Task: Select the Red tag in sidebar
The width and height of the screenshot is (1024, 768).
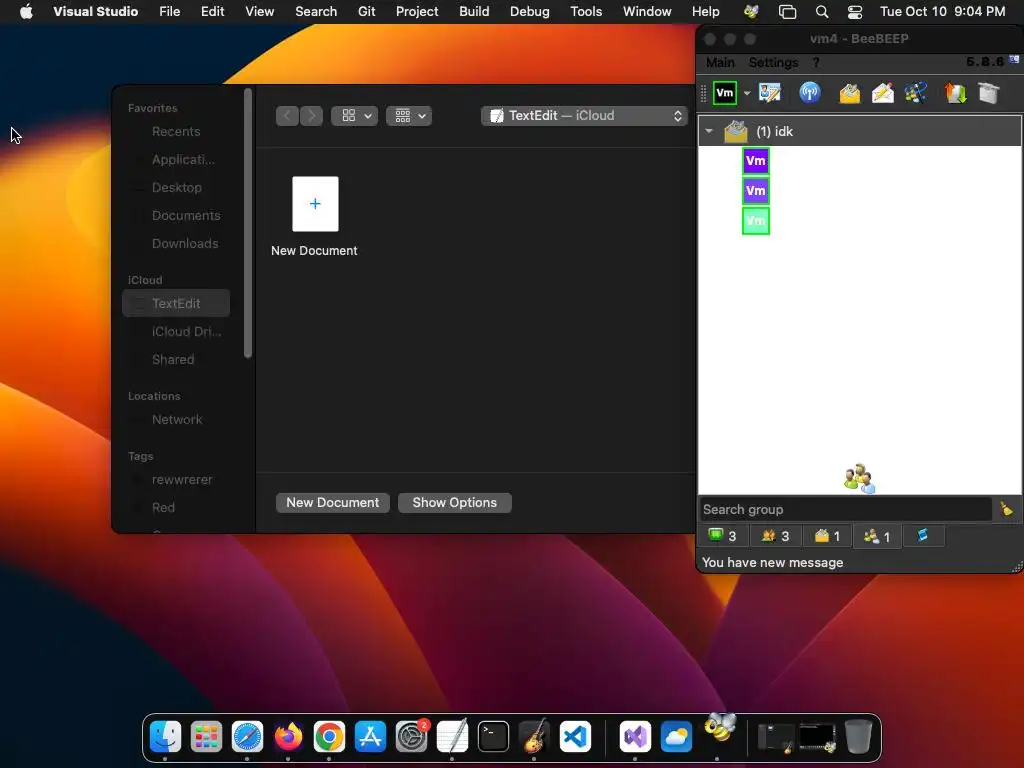Action: [176, 507]
